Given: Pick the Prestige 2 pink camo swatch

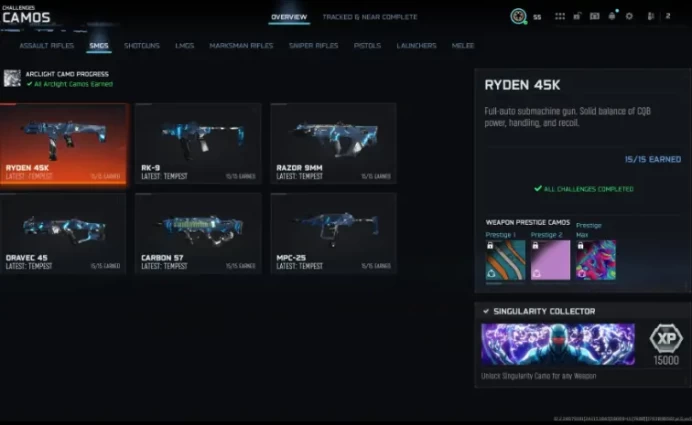Looking at the screenshot, I should click(550, 260).
